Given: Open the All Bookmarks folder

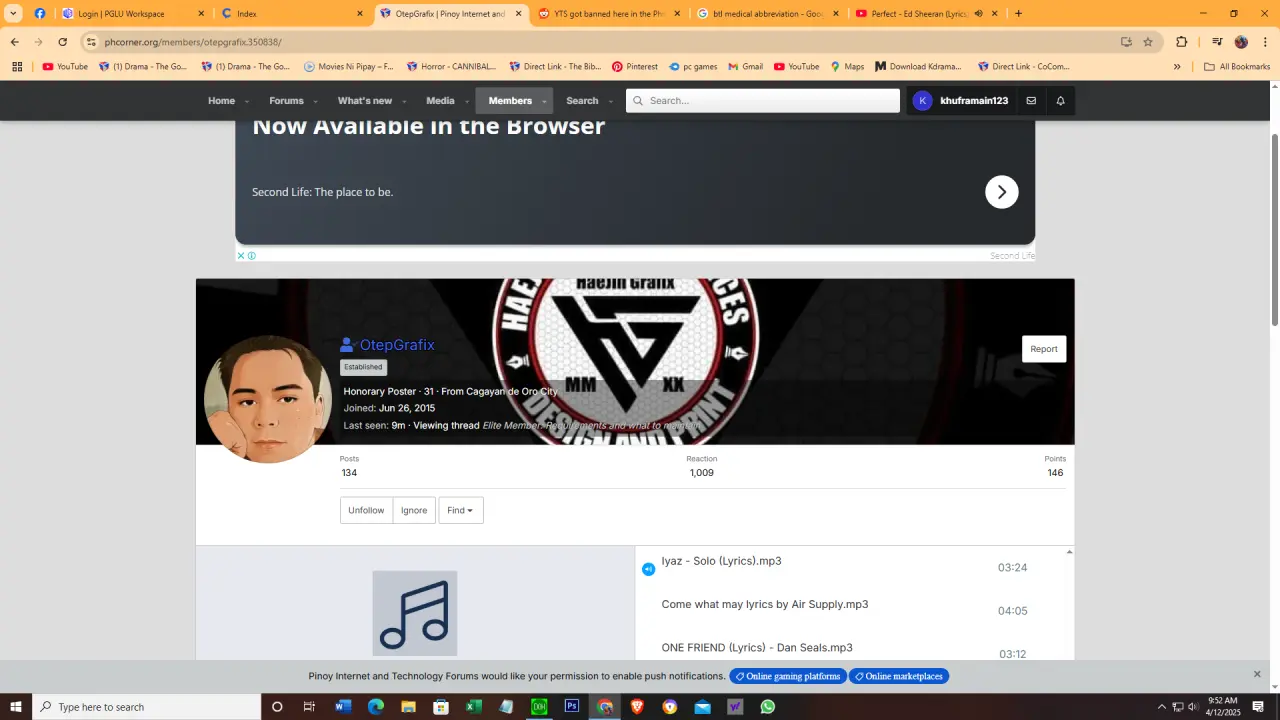Looking at the screenshot, I should tap(1237, 67).
